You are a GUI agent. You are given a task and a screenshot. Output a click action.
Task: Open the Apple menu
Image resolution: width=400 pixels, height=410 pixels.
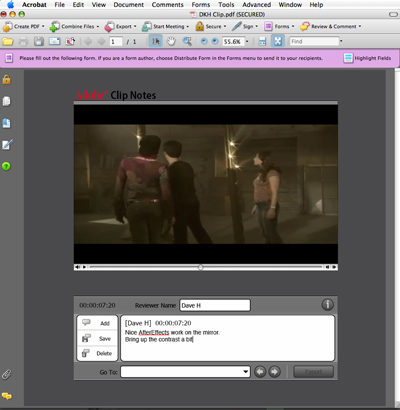10,5
